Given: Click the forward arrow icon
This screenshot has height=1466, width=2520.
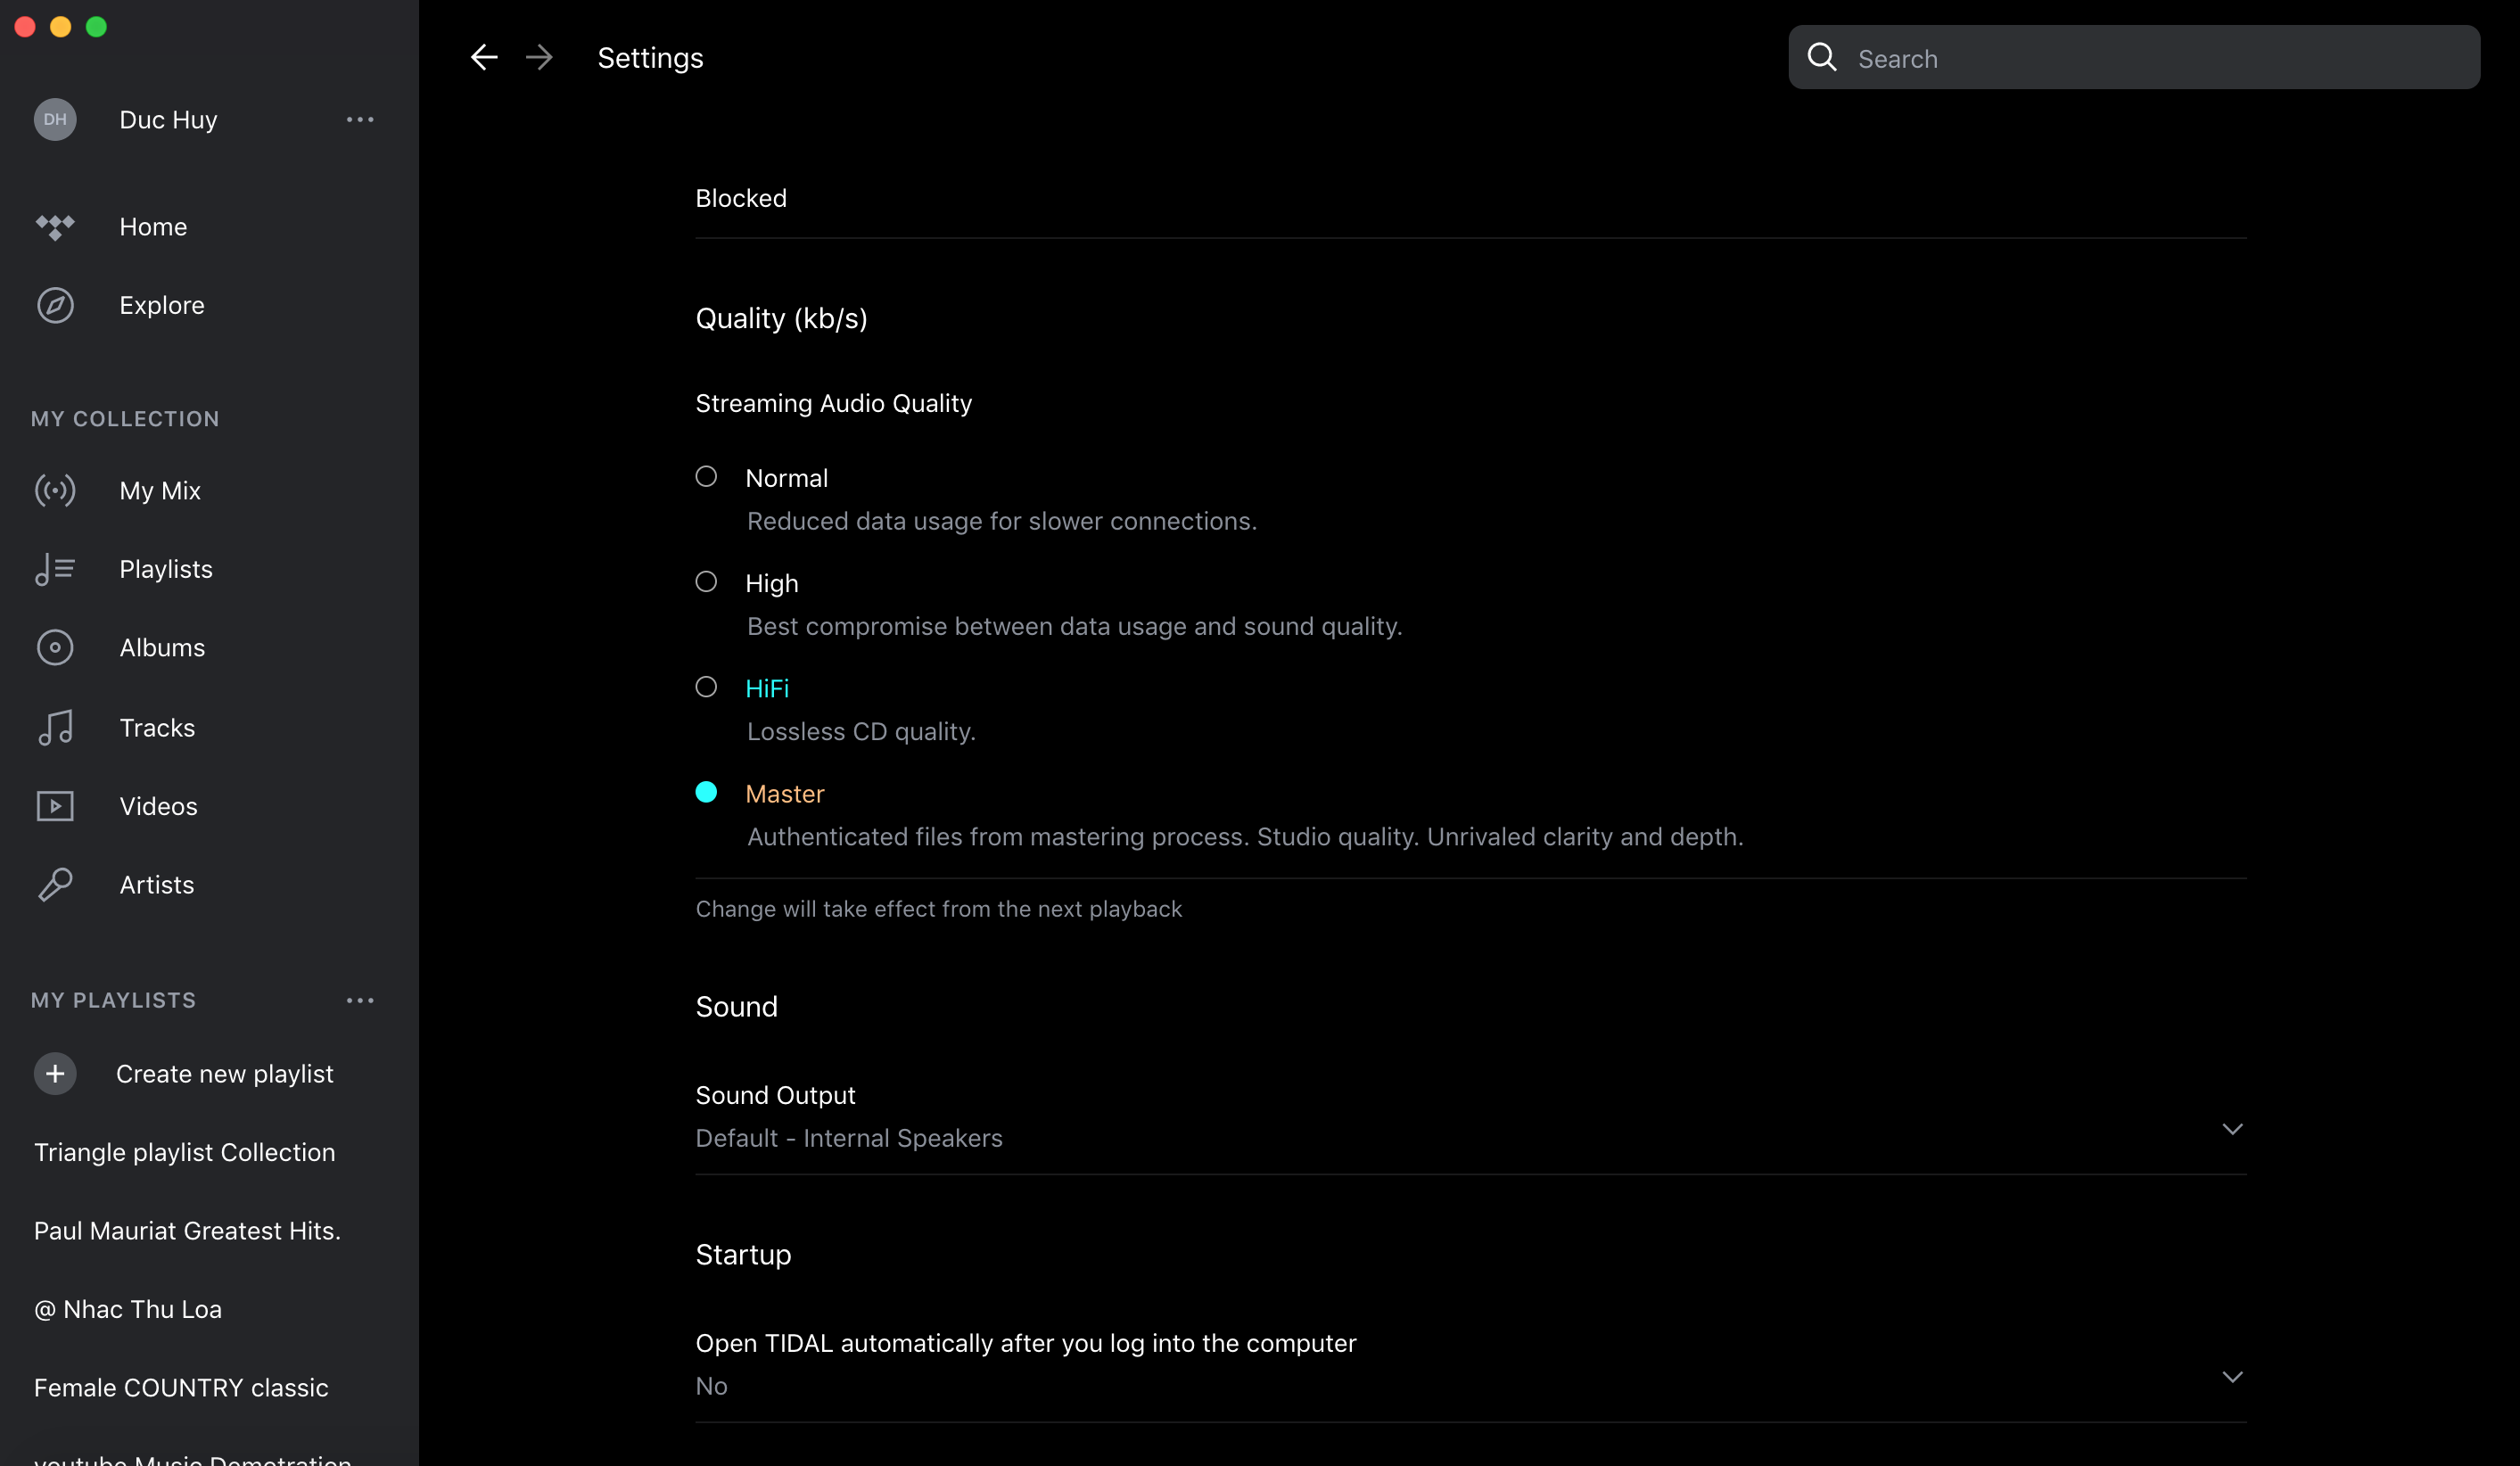Looking at the screenshot, I should pos(539,57).
